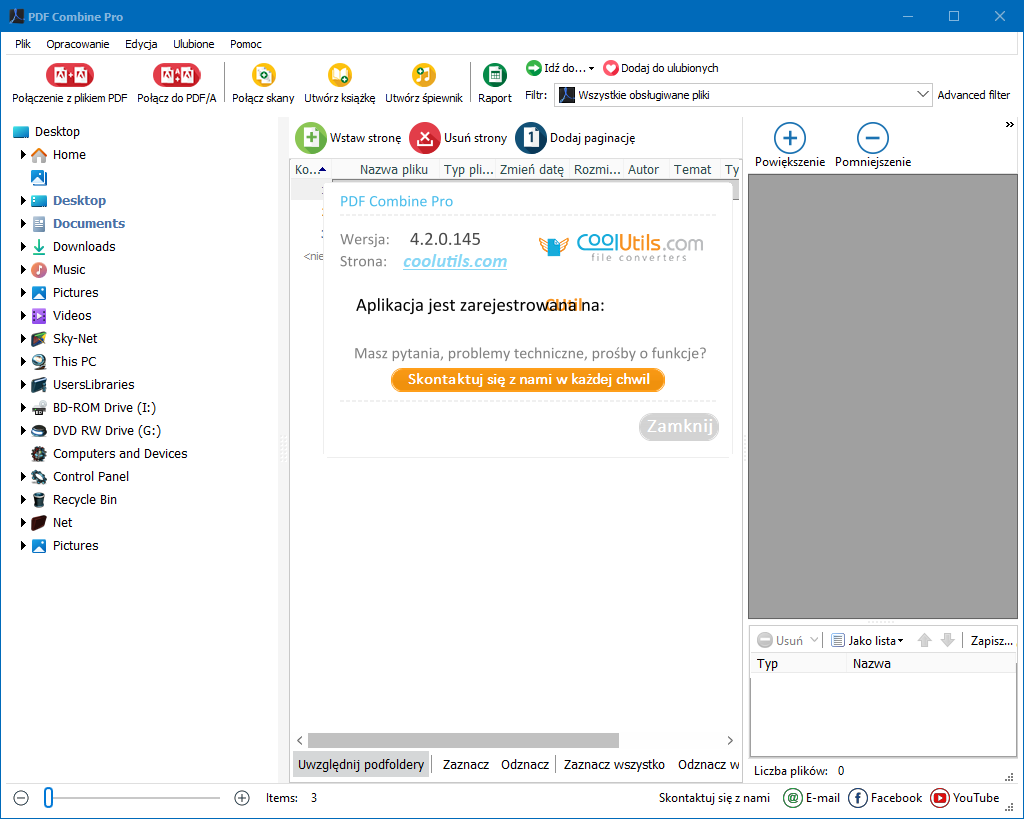Toggle the Uwzględnij podfoldery option
Viewport: 1024px width, 819px height.
pos(360,764)
